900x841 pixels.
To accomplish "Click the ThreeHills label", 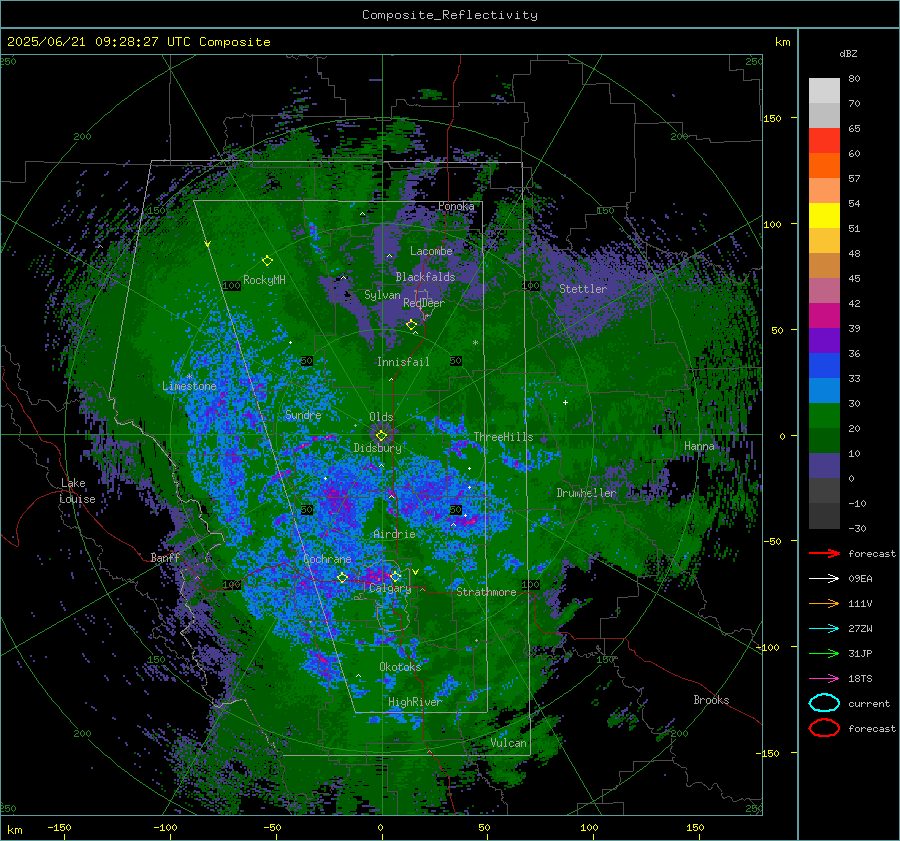I will 503,437.
